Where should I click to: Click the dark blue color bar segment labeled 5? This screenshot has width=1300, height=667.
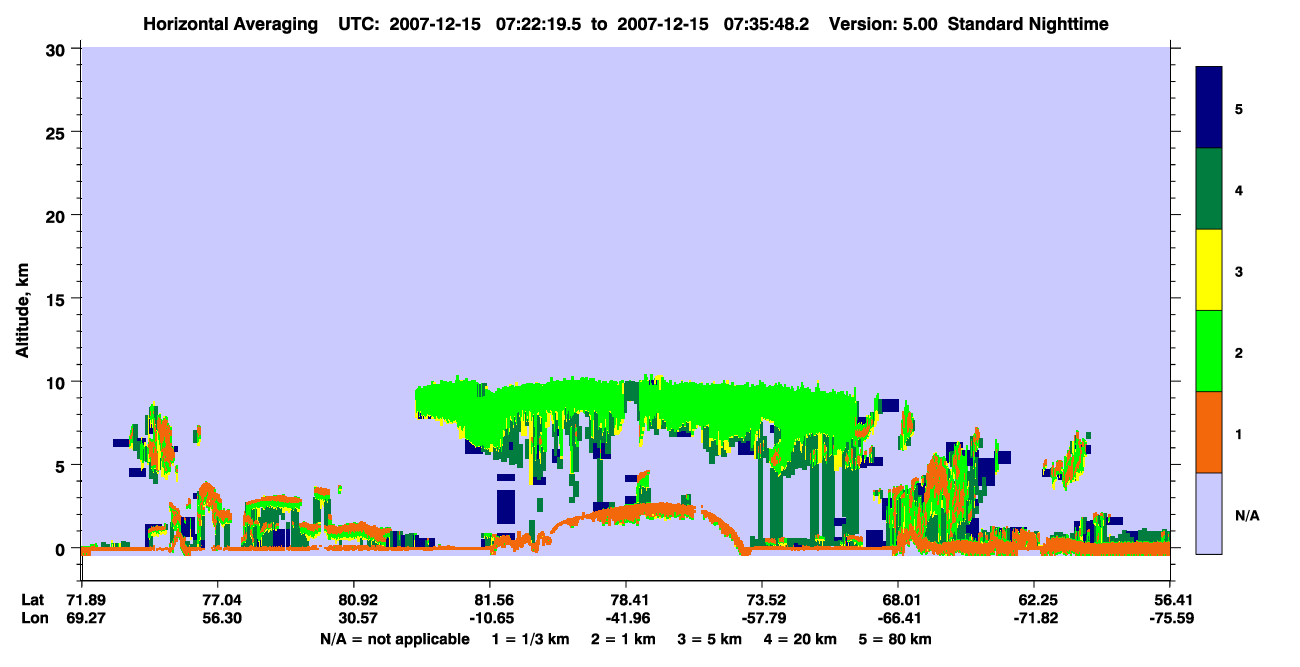[1209, 108]
